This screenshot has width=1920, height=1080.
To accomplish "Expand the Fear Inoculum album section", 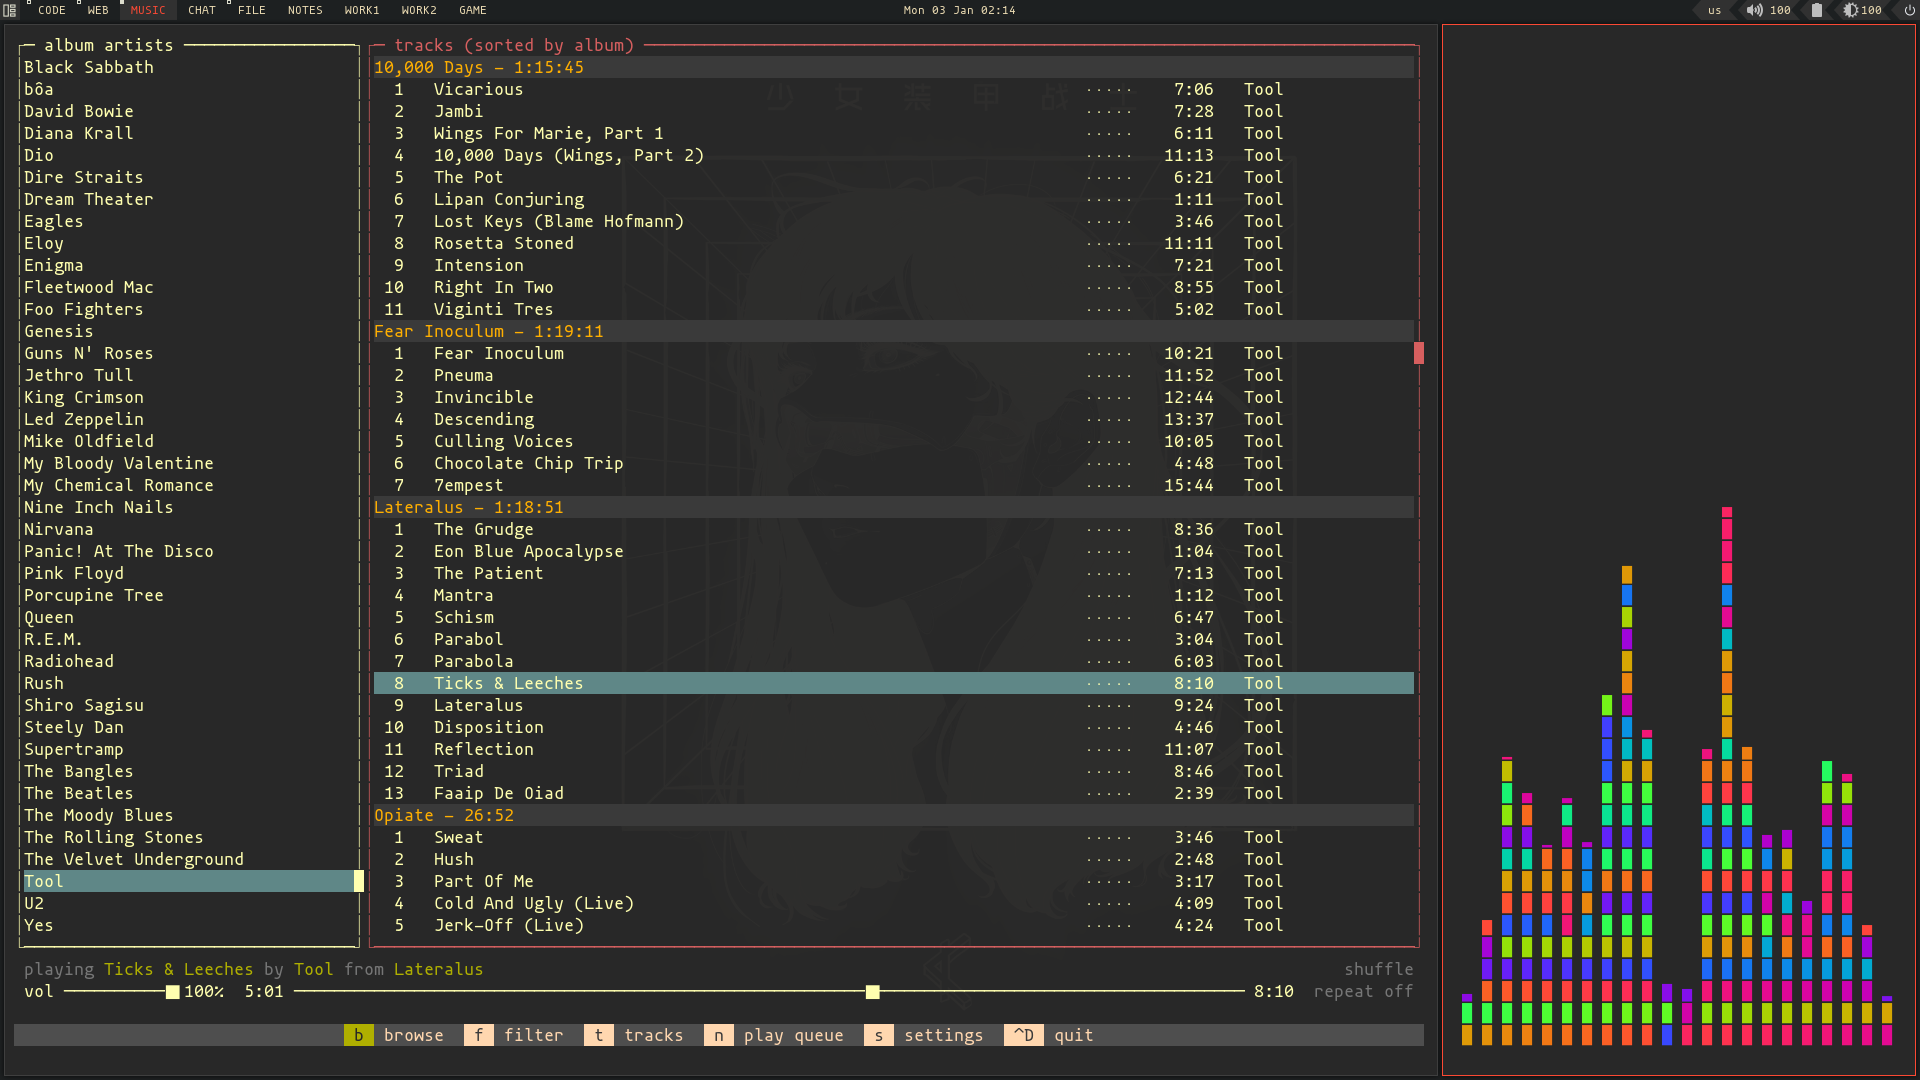I will [x=488, y=331].
